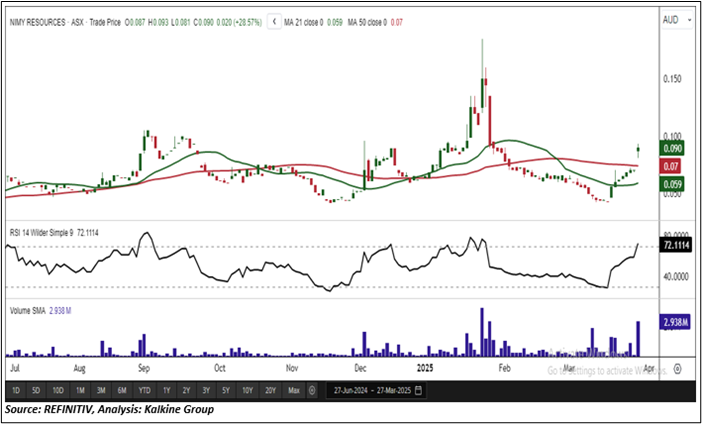Select the 20Y time range button

pyautogui.click(x=270, y=390)
